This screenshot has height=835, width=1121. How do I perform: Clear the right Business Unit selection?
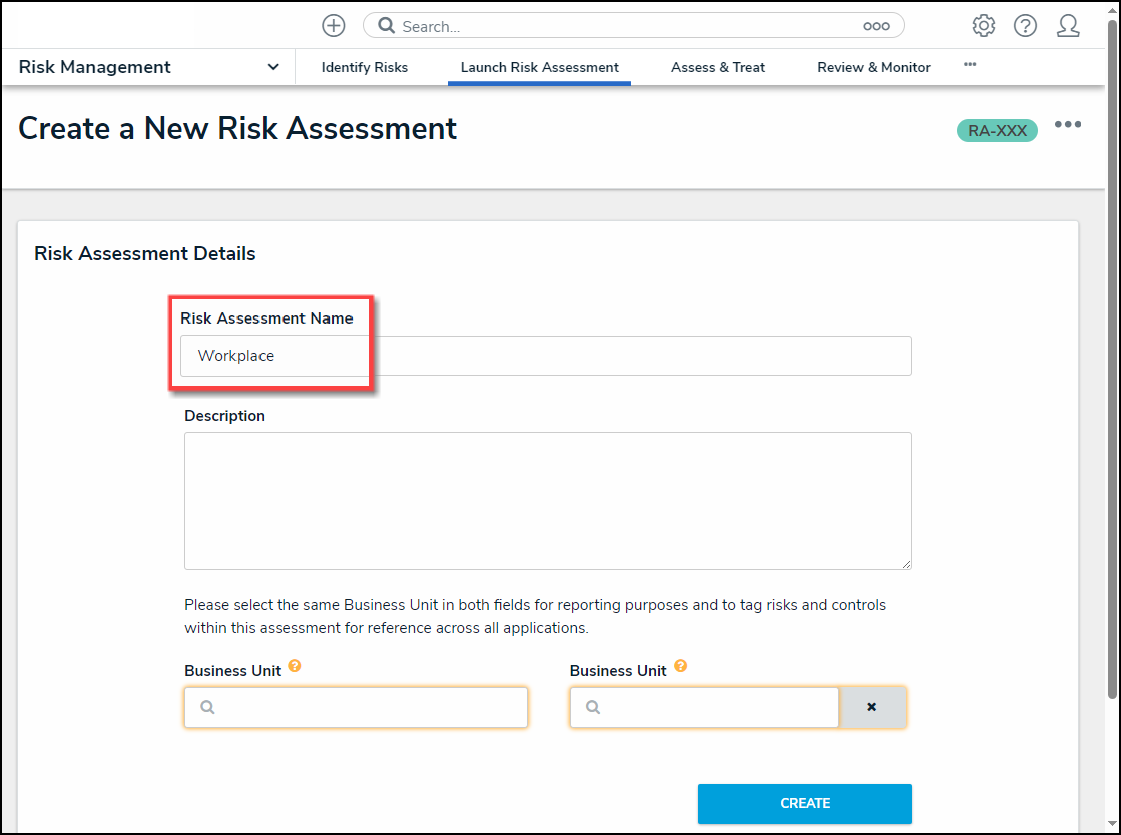click(872, 707)
